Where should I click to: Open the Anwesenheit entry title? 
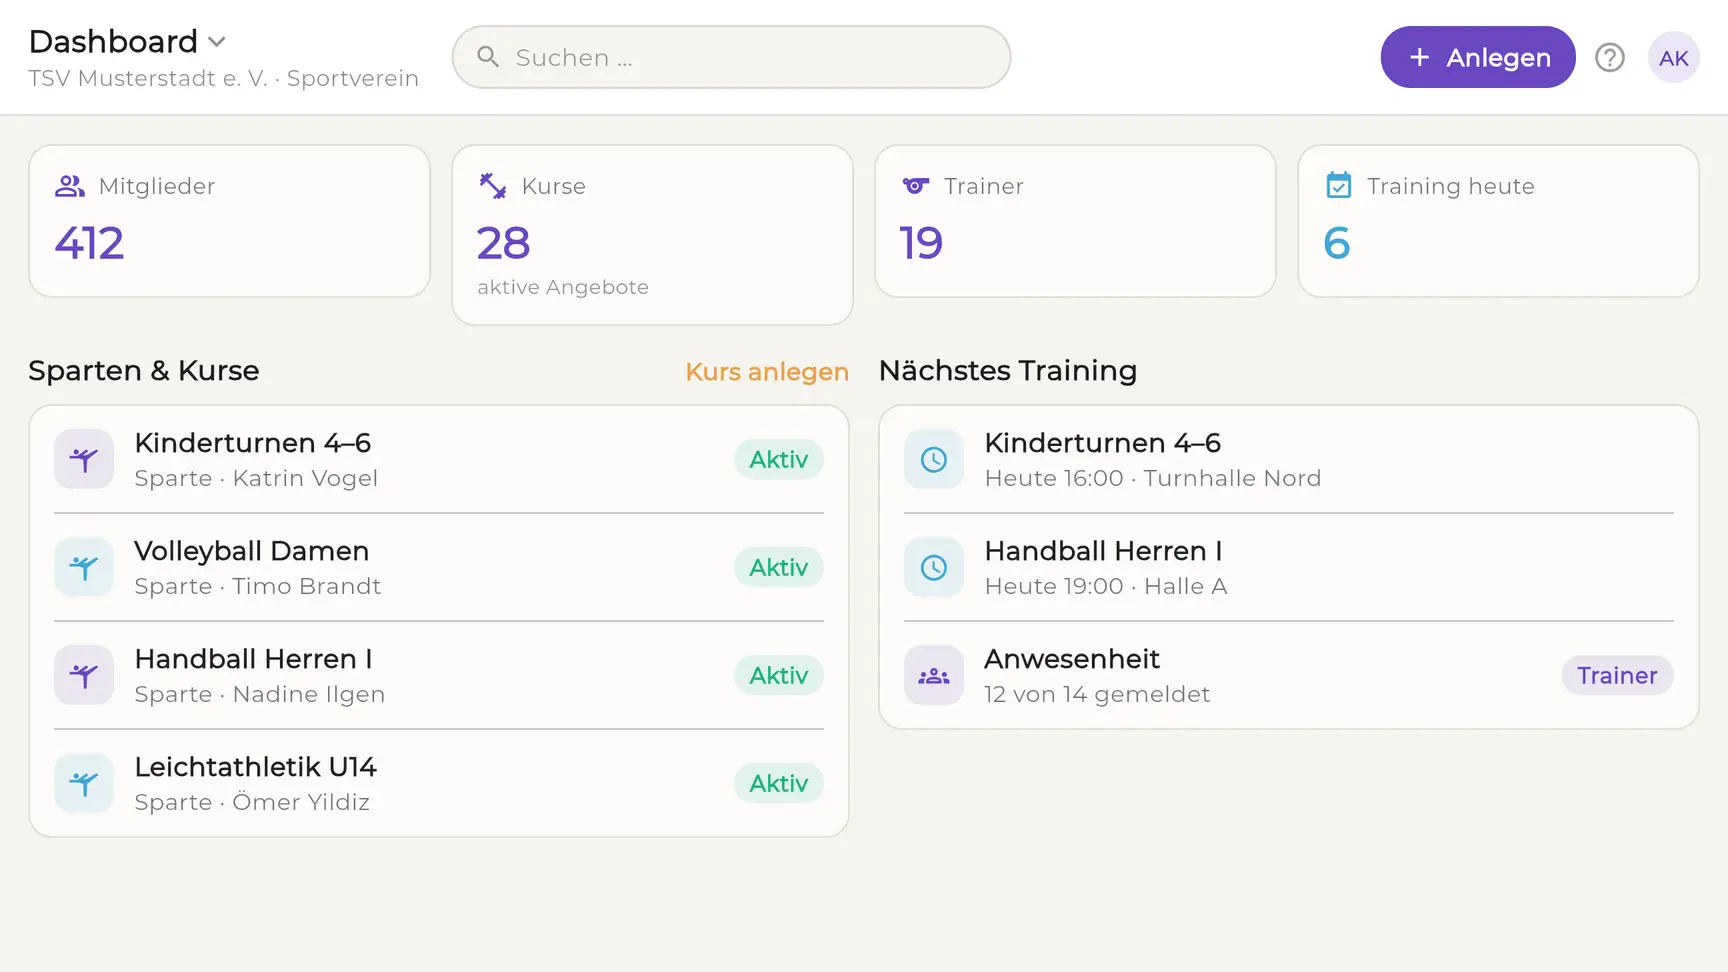(1072, 659)
